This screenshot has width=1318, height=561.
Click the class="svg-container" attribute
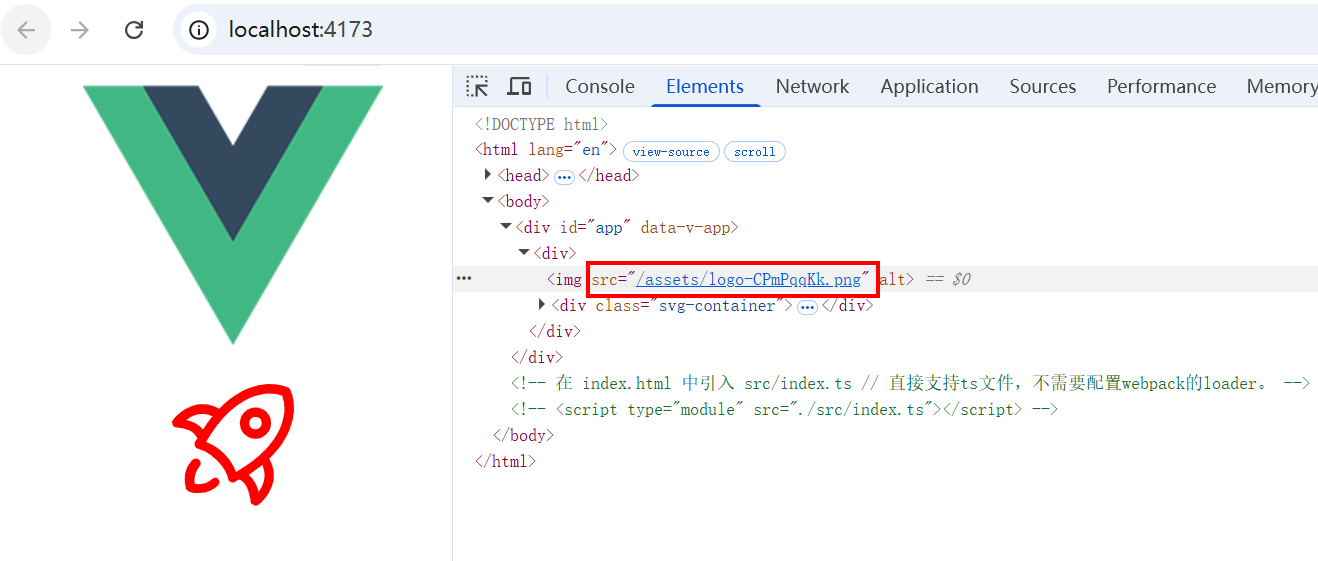tap(689, 306)
